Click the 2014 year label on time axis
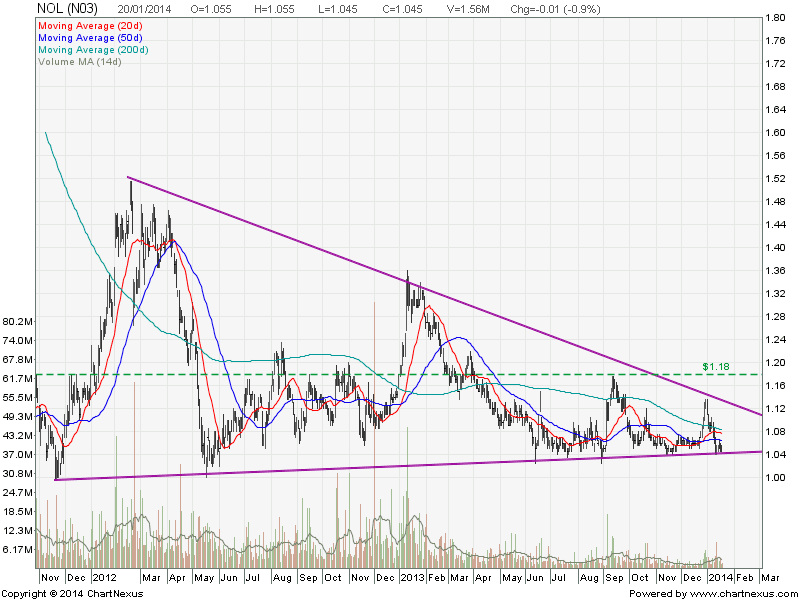The height and width of the screenshot is (600, 800). (x=721, y=578)
